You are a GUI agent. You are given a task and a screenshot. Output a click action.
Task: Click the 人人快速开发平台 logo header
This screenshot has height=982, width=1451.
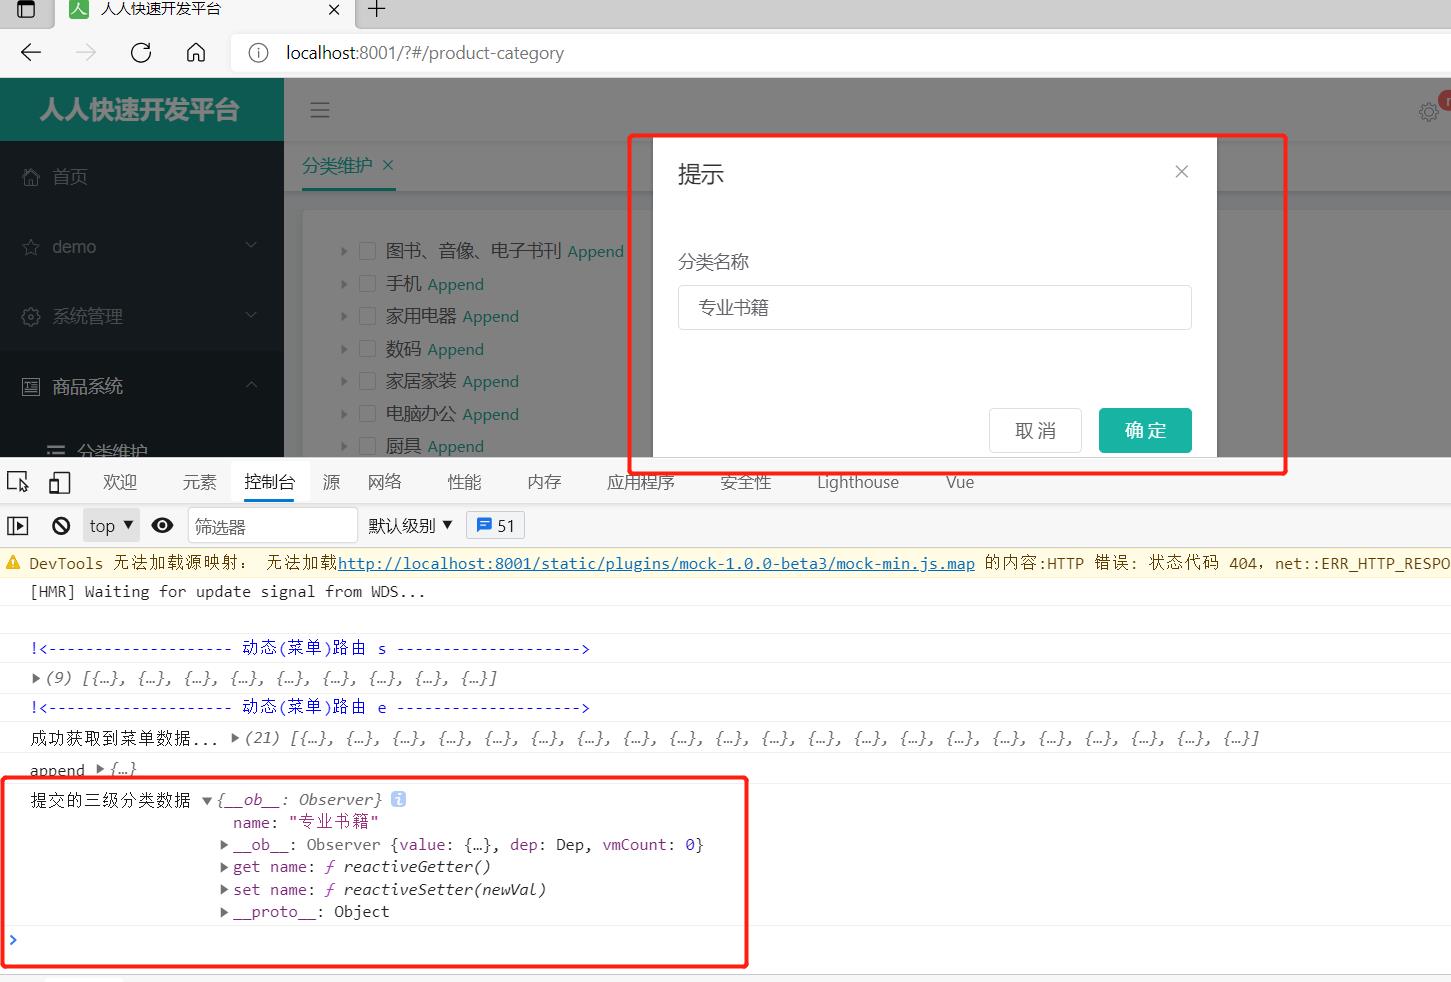[x=140, y=109]
